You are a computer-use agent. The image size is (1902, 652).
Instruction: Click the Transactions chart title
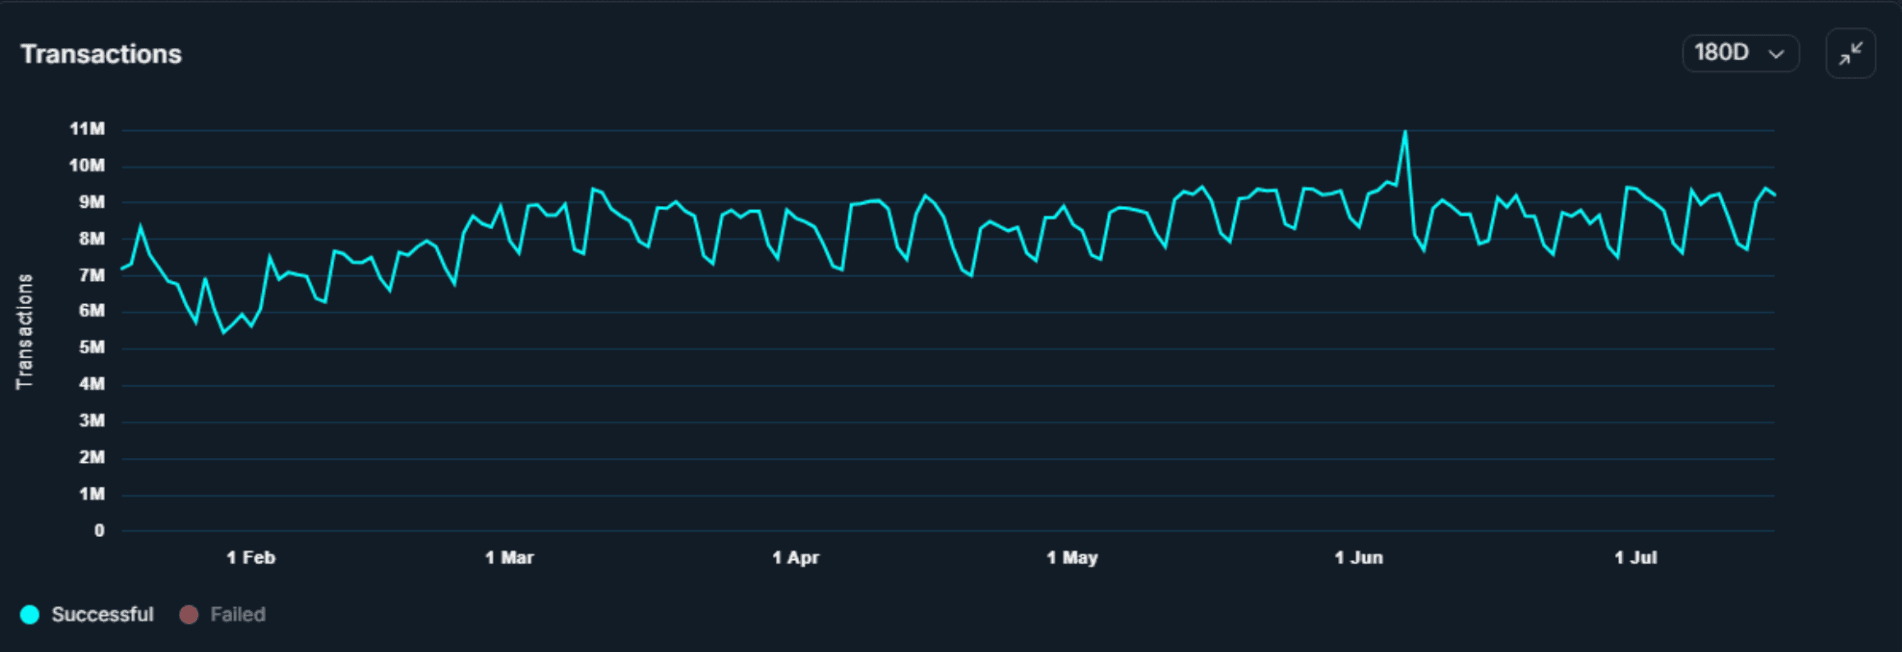click(x=101, y=54)
